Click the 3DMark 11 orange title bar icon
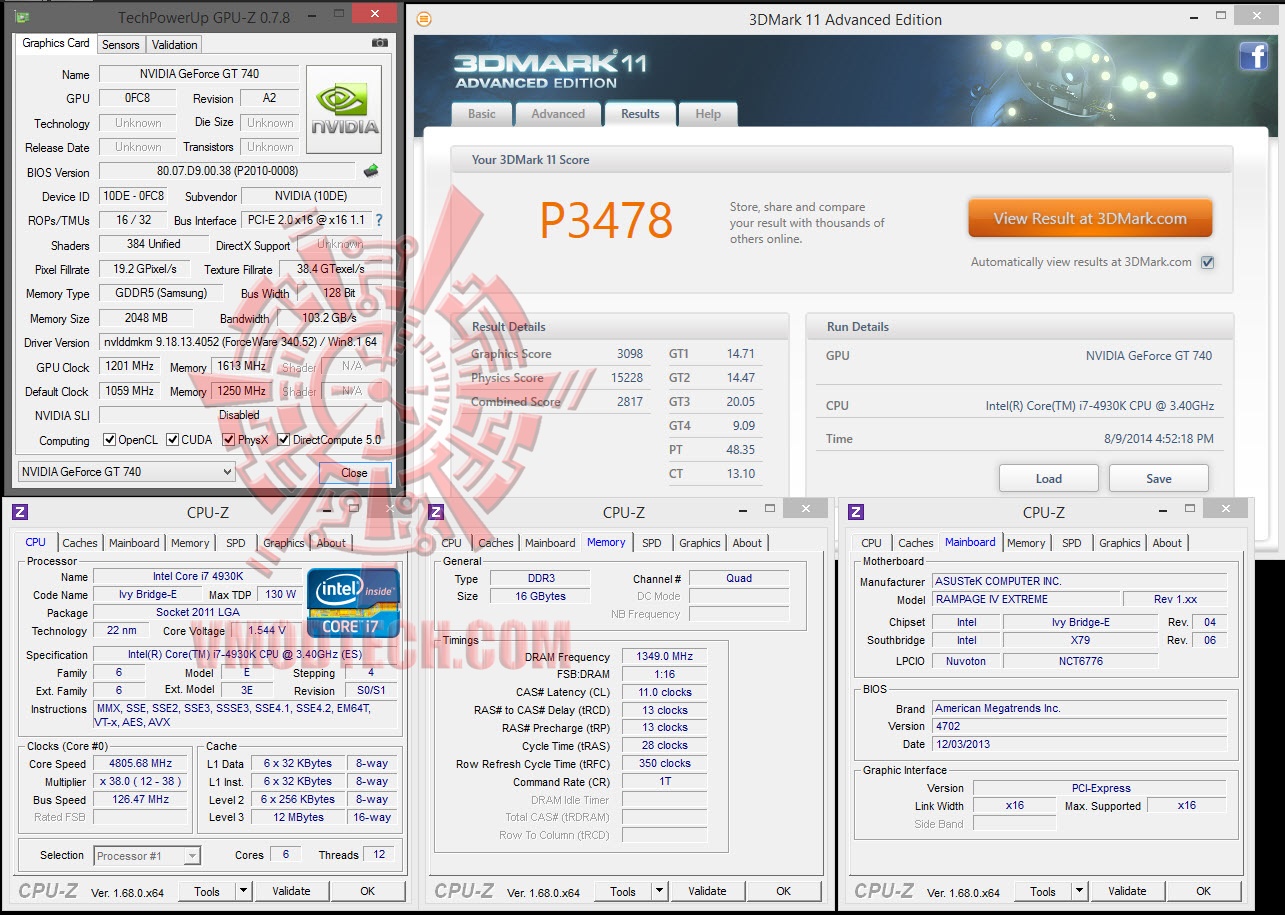Viewport: 1285px width, 915px height. (424, 19)
